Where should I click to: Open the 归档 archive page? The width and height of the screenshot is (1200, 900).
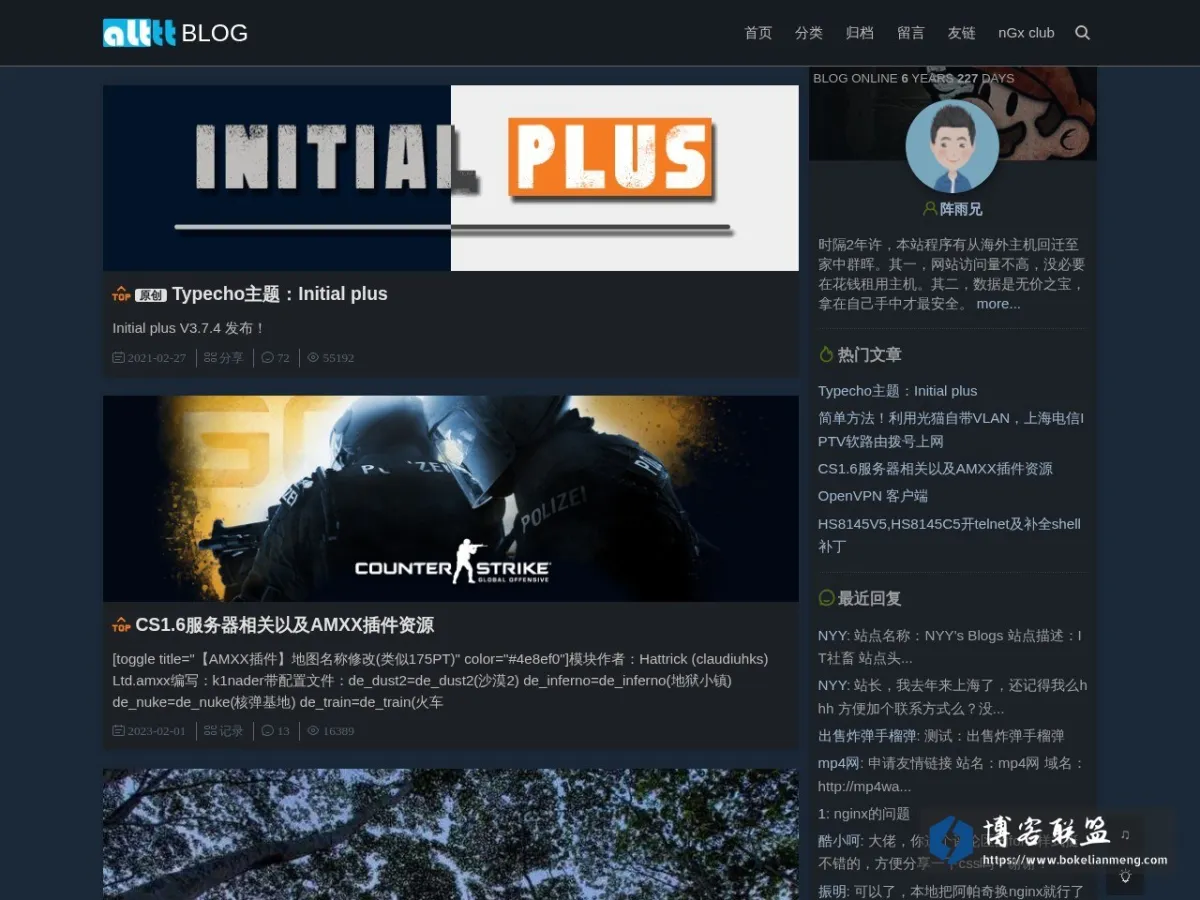(x=860, y=33)
